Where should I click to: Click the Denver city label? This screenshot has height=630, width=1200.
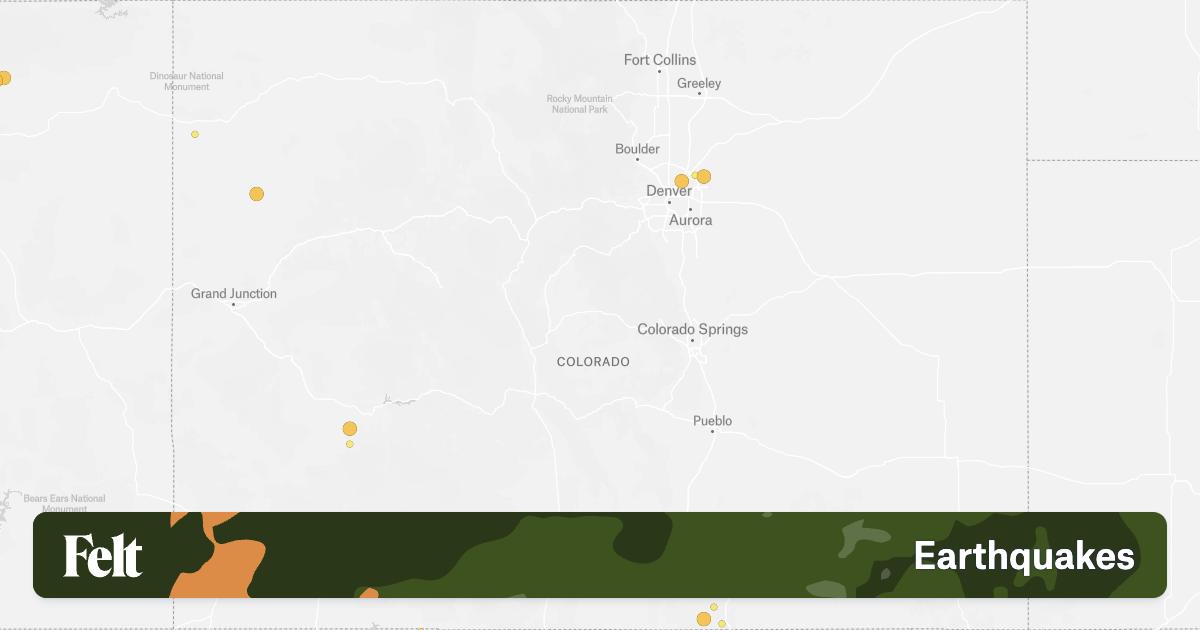[669, 191]
